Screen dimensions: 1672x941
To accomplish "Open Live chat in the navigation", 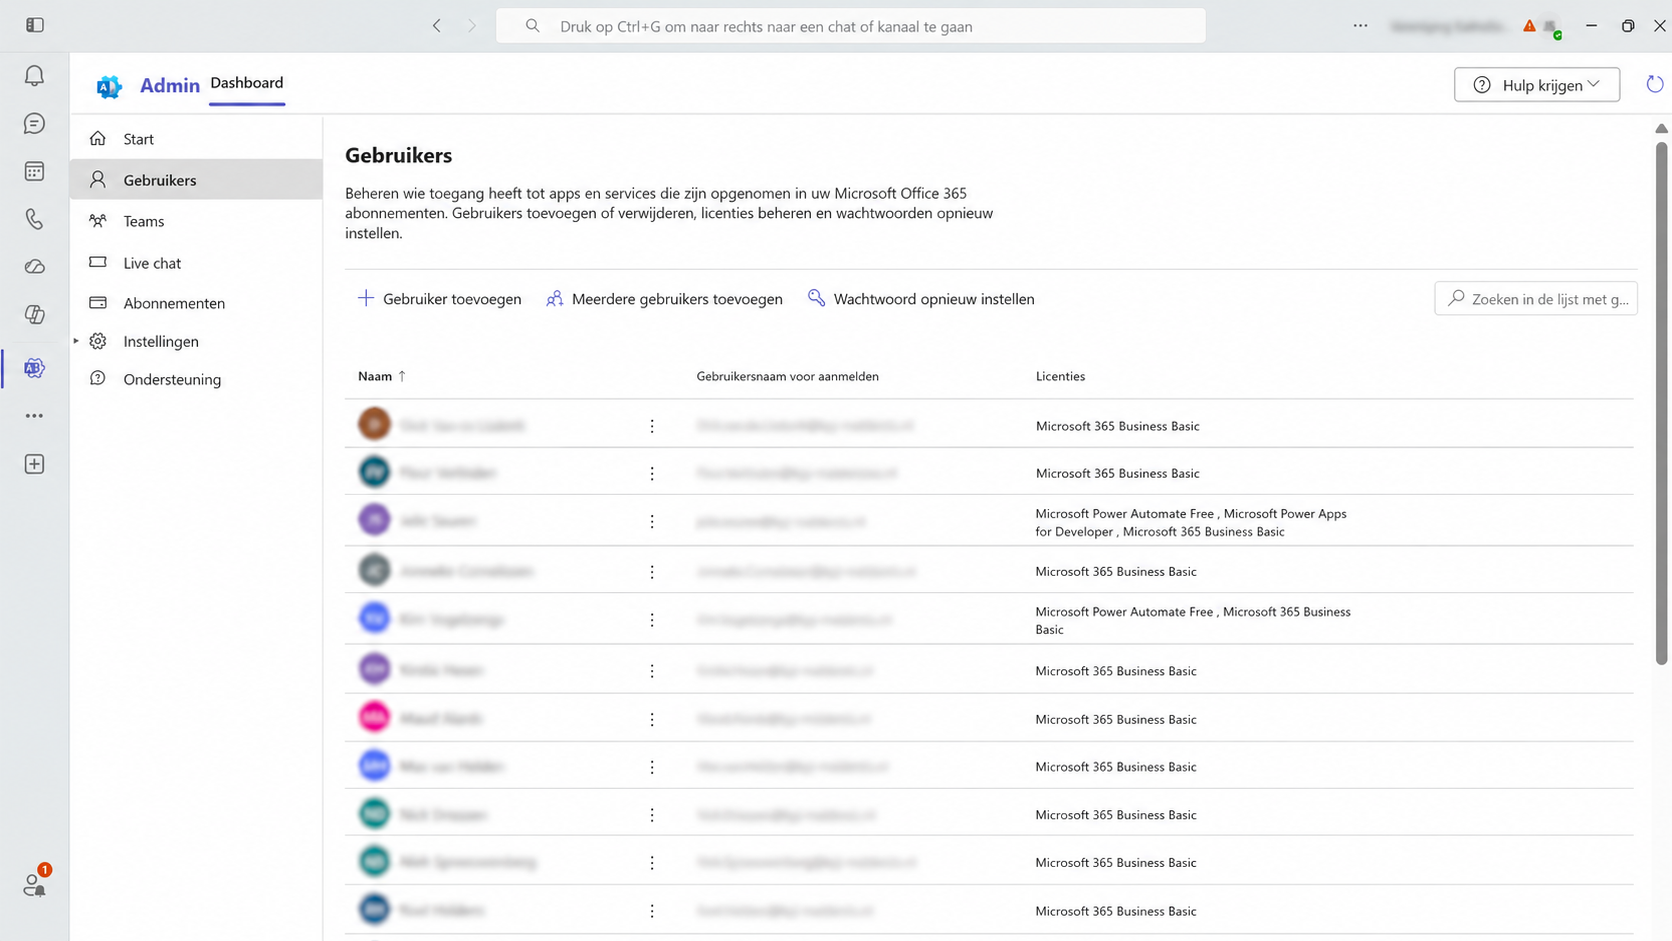I will click(x=196, y=263).
